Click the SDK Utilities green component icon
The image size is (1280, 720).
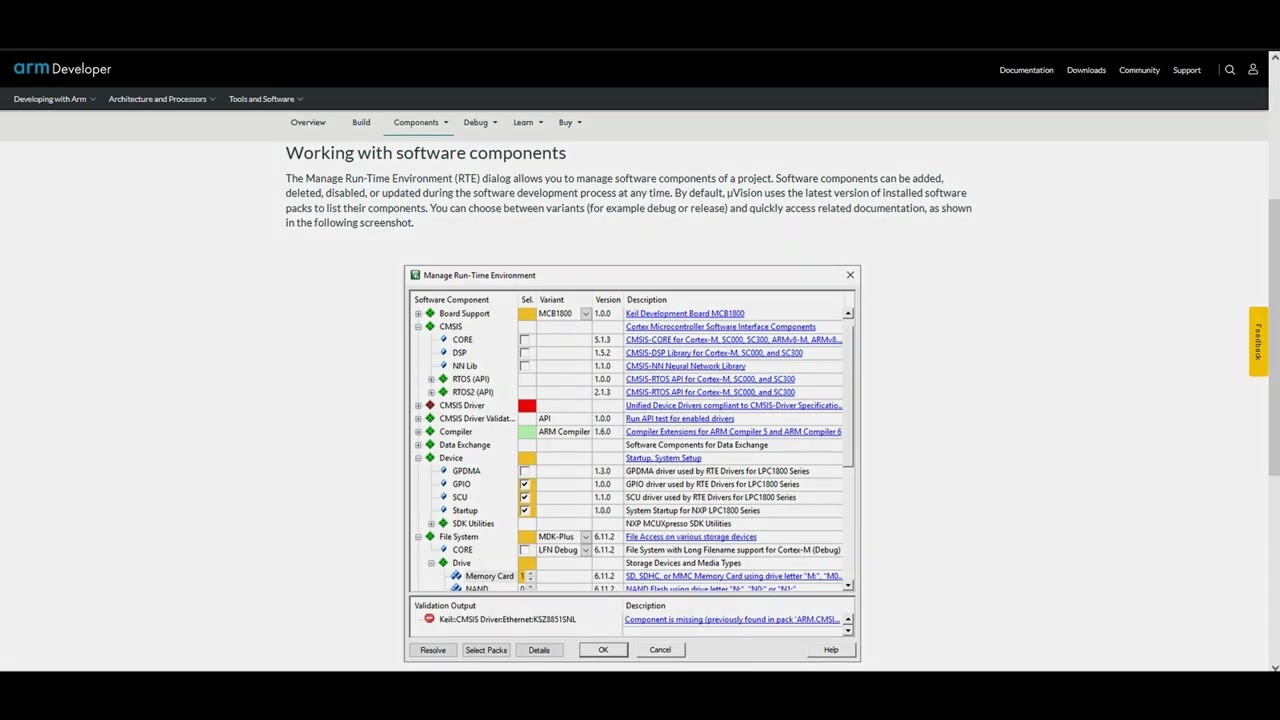coord(443,524)
